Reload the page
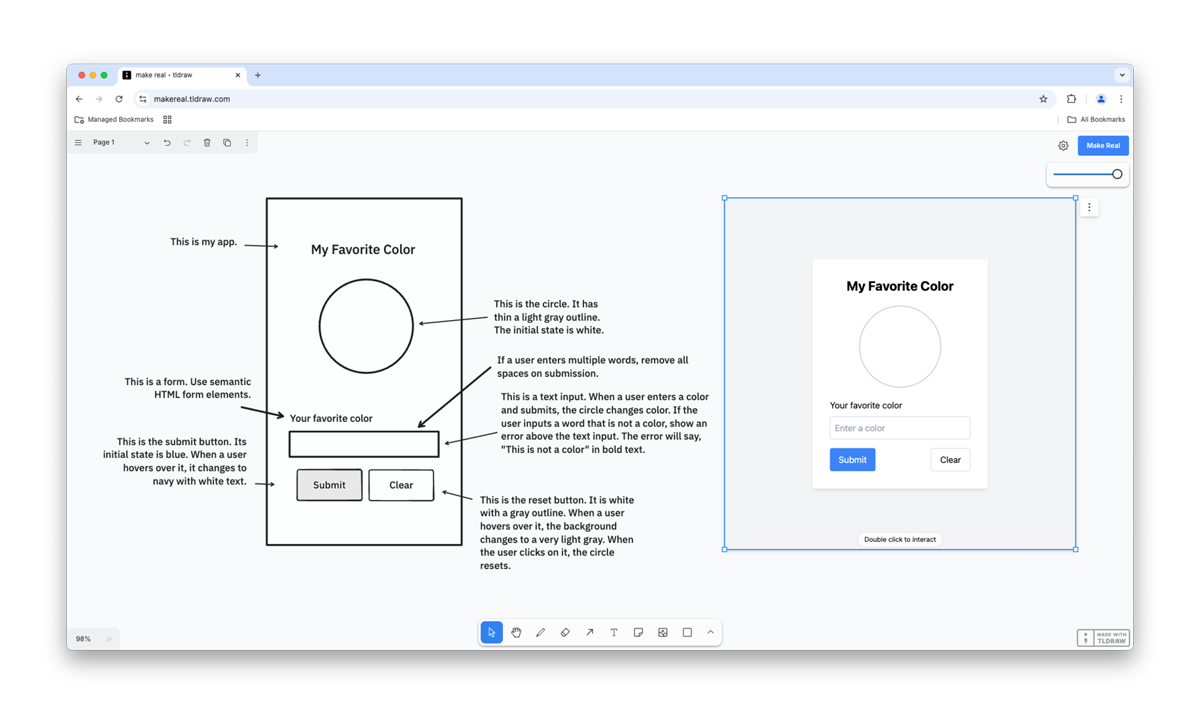This screenshot has height=720, width=1200. click(119, 99)
